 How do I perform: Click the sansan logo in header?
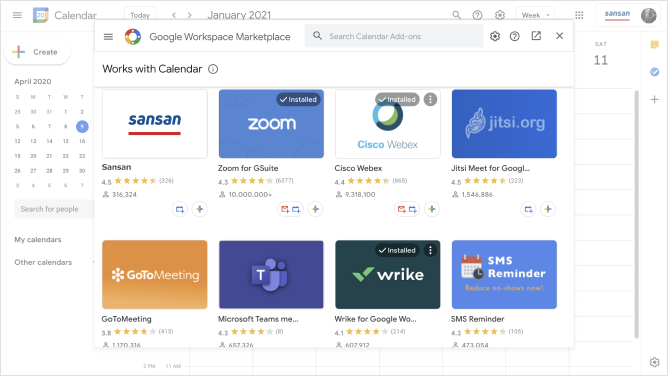click(x=617, y=14)
